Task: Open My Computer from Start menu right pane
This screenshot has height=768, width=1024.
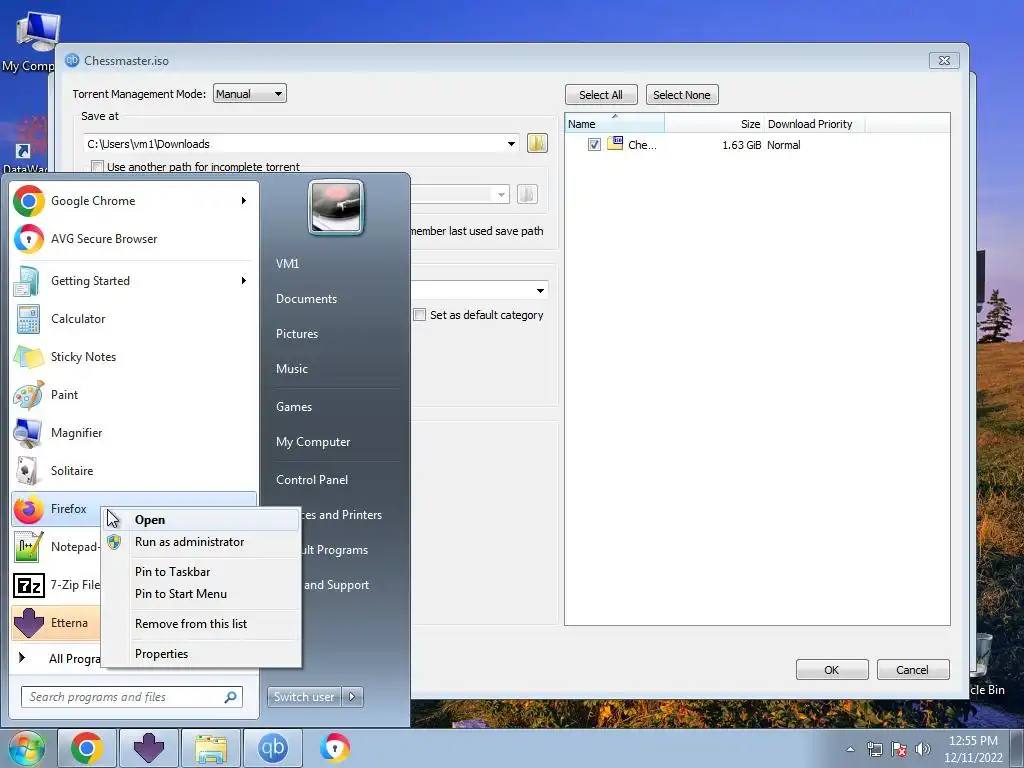Action: coord(313,442)
